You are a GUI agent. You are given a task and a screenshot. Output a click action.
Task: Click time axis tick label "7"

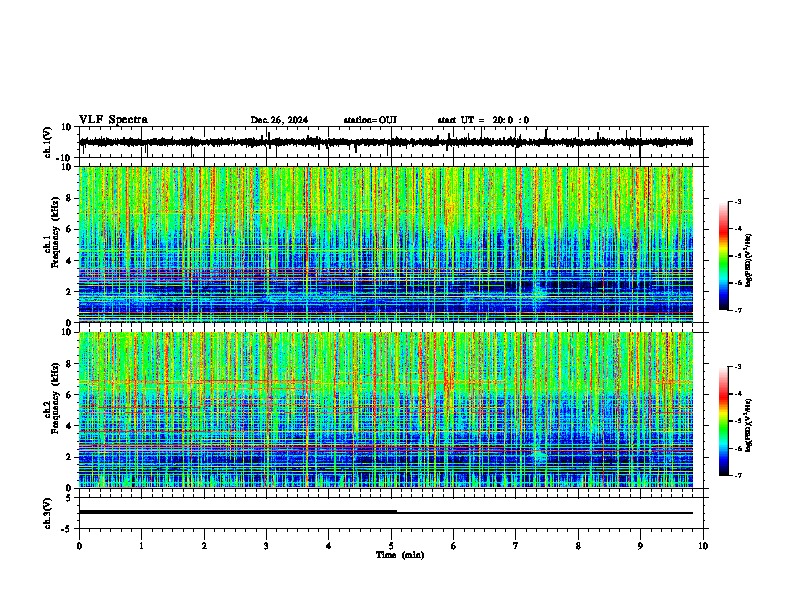tap(516, 546)
